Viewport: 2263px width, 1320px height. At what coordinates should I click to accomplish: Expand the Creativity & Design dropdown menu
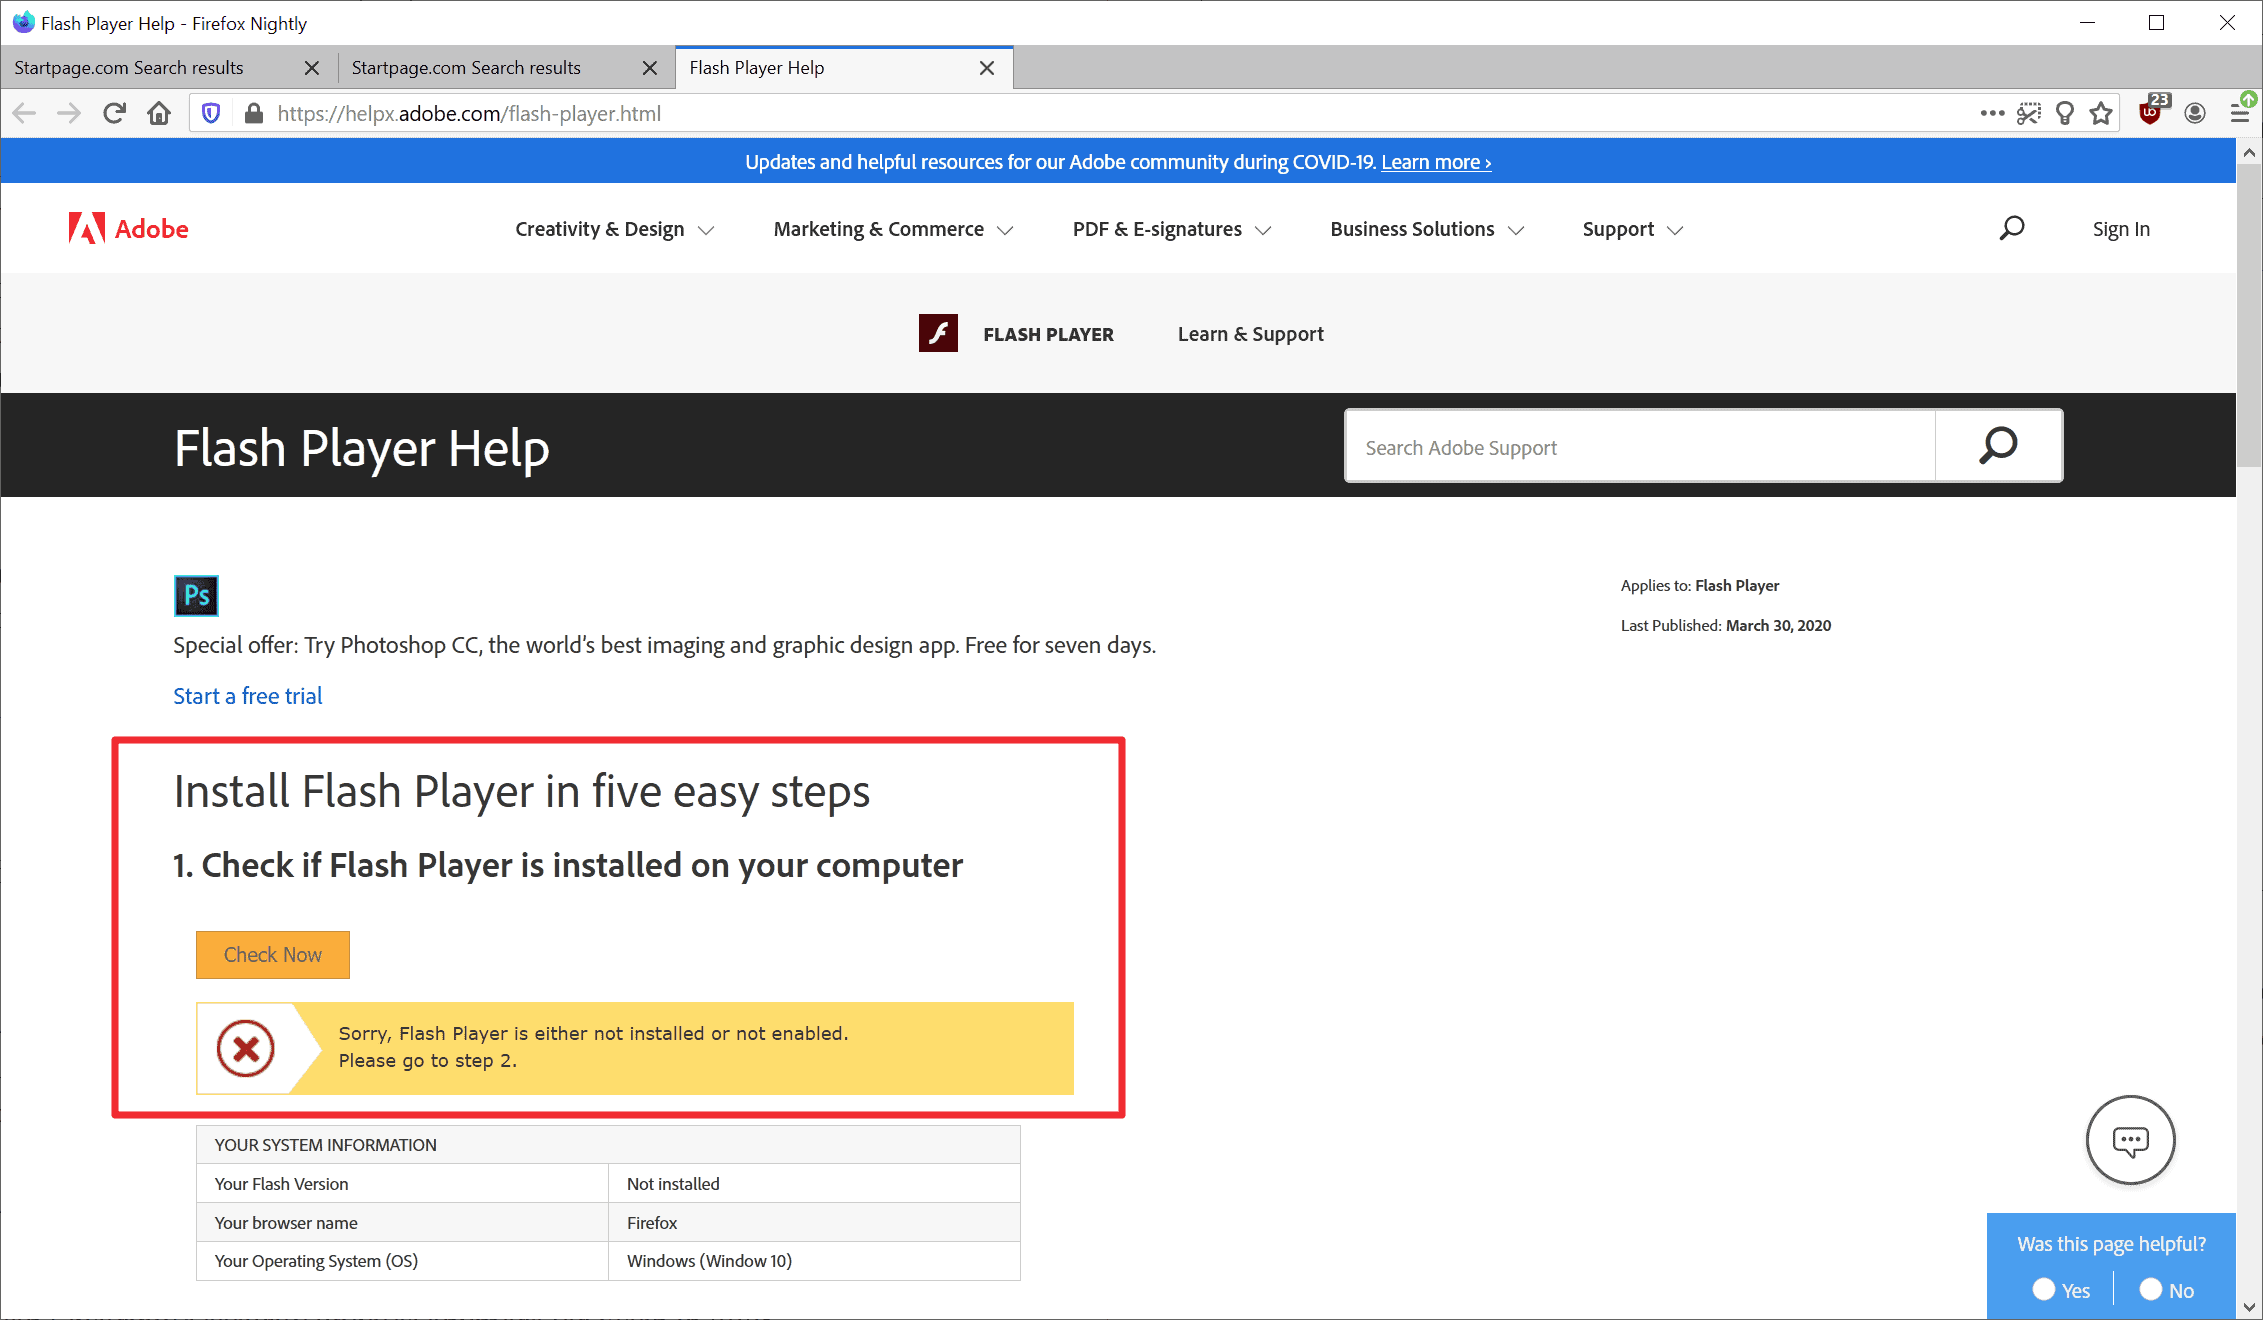coord(611,228)
